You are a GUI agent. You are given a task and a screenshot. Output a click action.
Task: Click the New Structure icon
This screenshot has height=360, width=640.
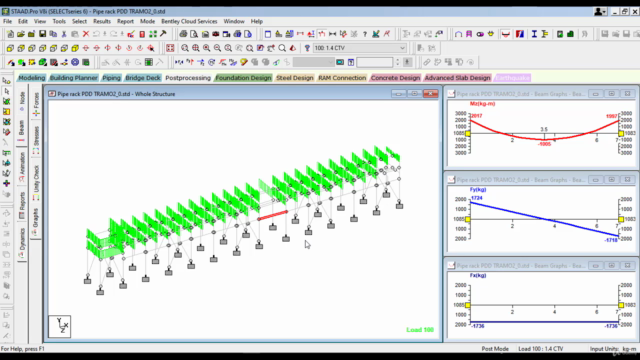point(10,34)
